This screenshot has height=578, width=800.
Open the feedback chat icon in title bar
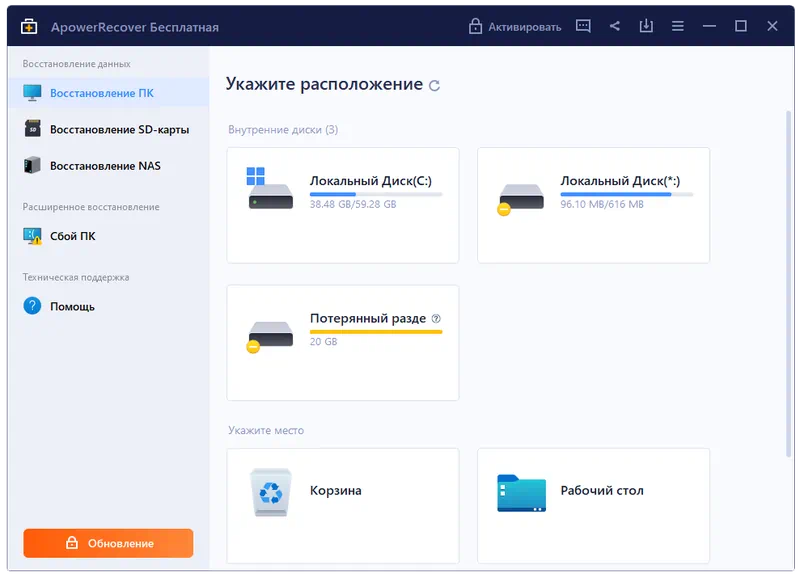[583, 26]
